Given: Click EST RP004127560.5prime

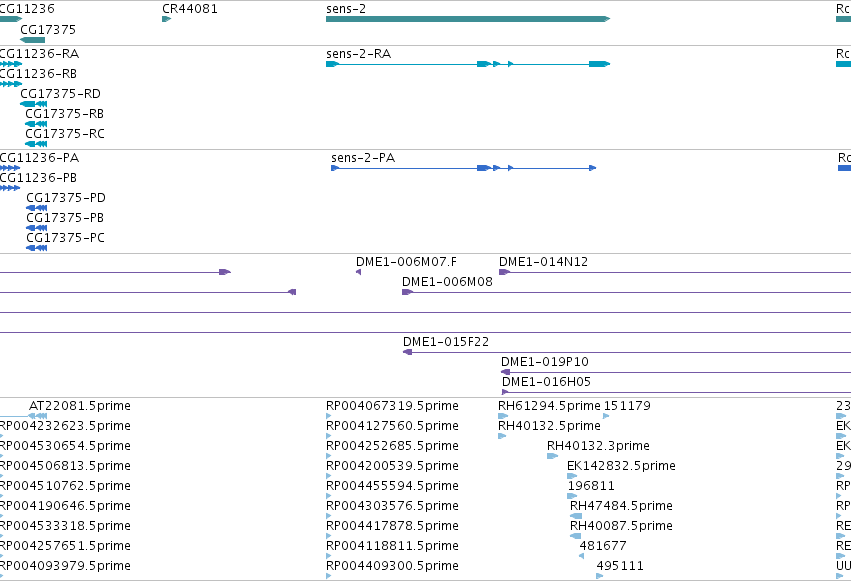Looking at the screenshot, I should click(x=392, y=426).
